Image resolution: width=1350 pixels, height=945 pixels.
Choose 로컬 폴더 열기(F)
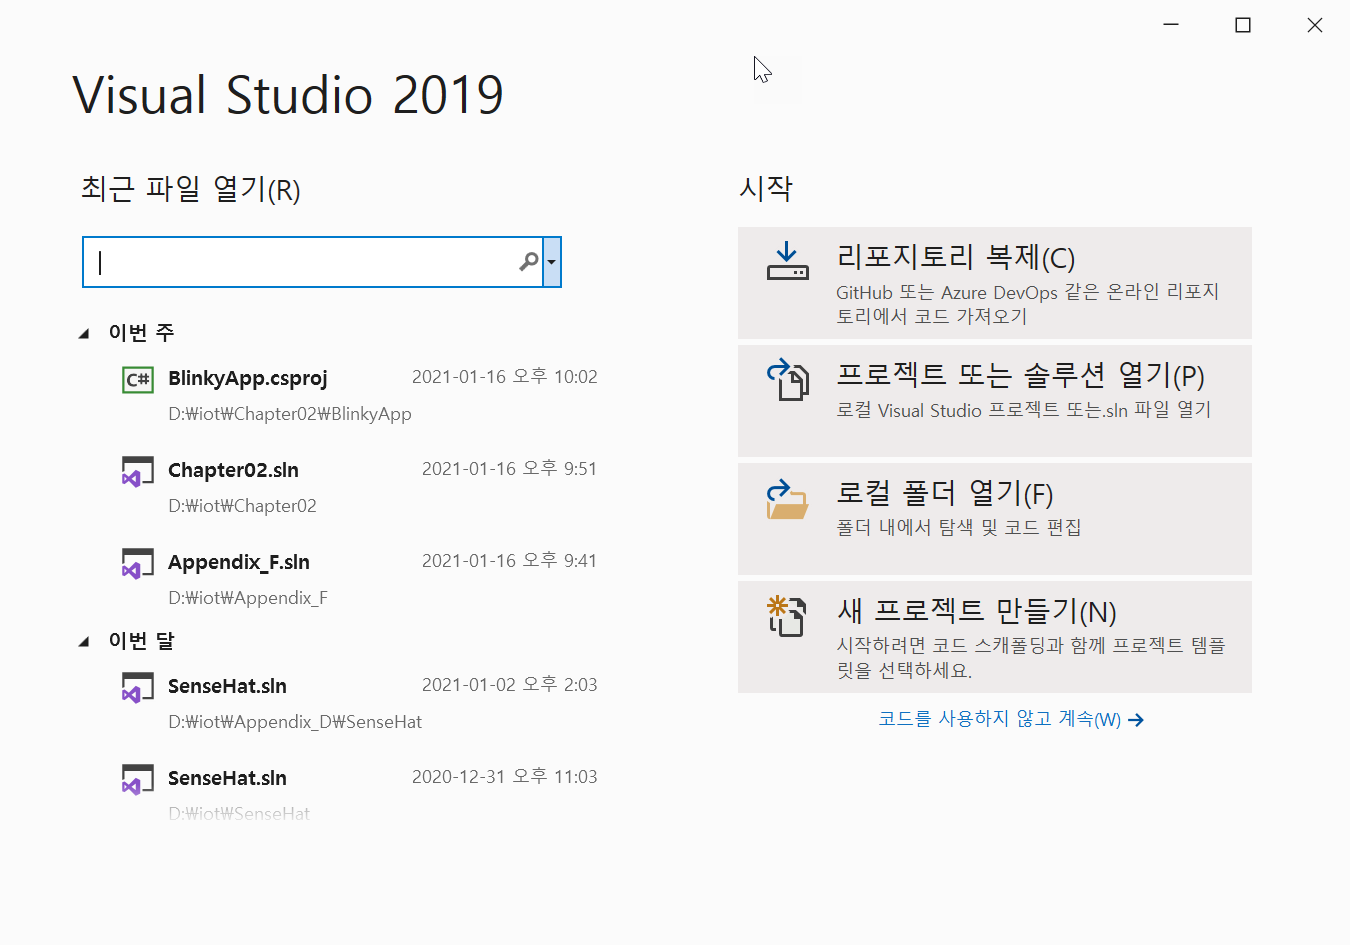995,519
